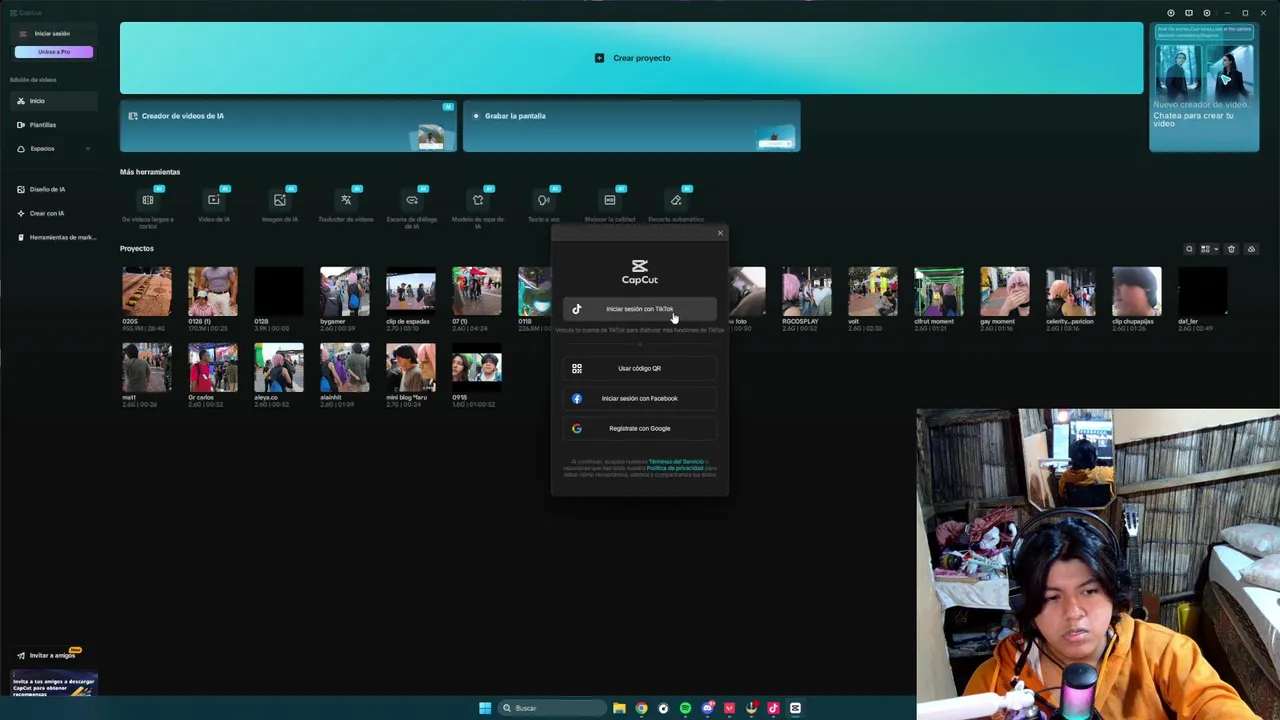Choose Usar código QR

tap(640, 368)
